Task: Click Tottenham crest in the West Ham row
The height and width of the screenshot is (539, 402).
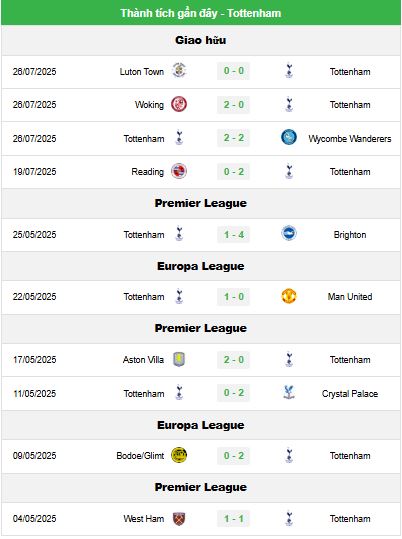Action: [289, 518]
